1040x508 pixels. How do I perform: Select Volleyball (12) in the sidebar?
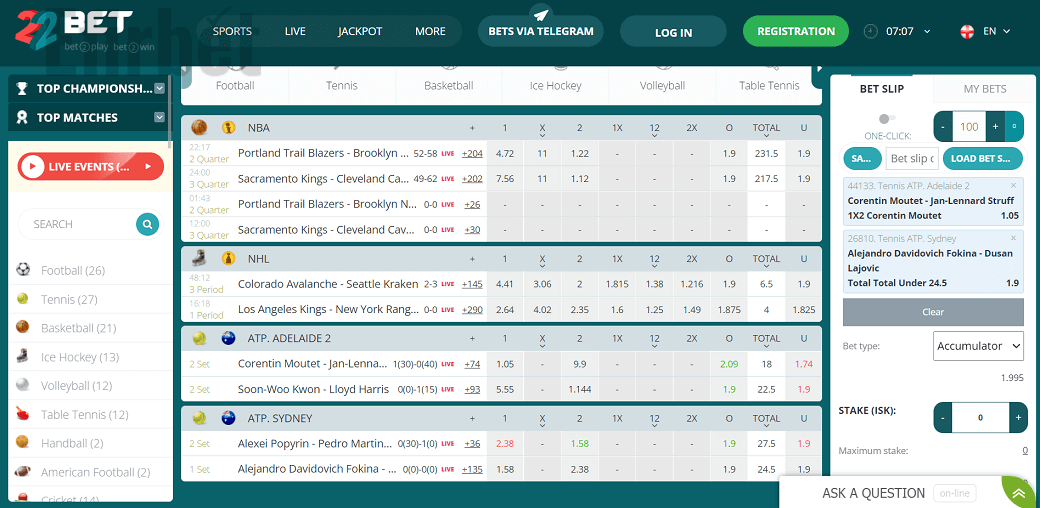pyautogui.click(x=76, y=386)
